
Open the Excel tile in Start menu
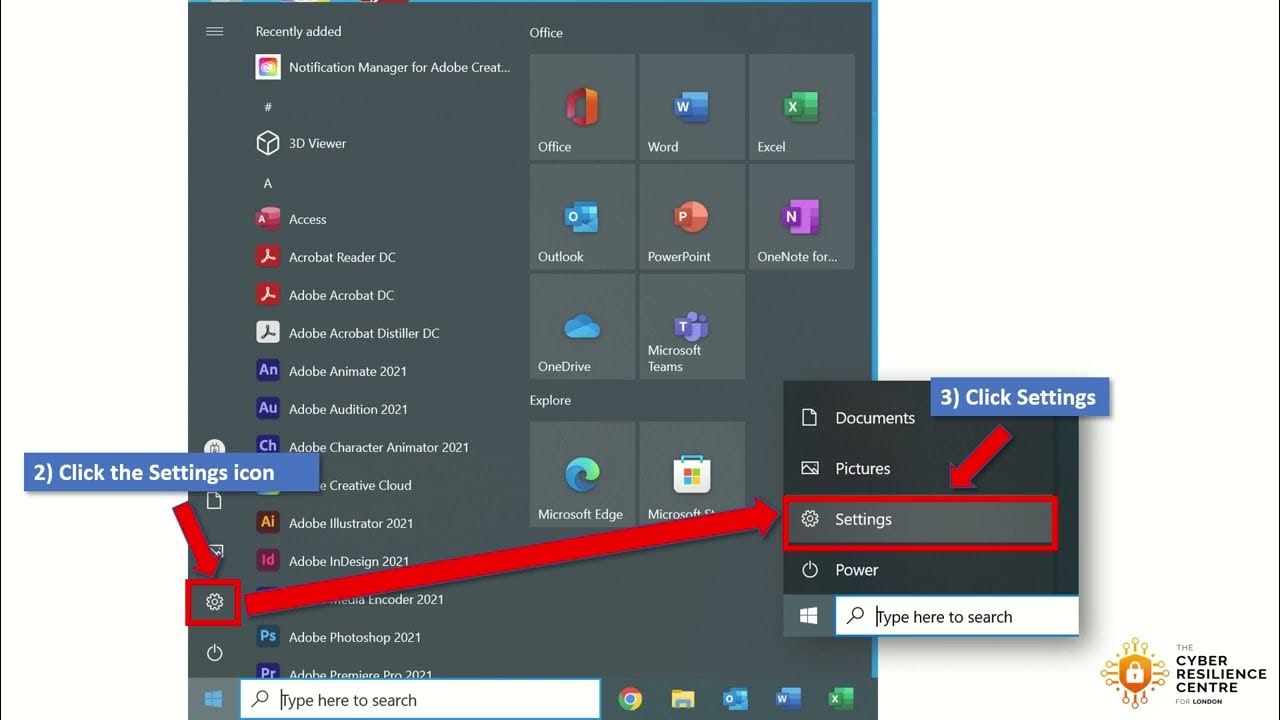click(802, 107)
